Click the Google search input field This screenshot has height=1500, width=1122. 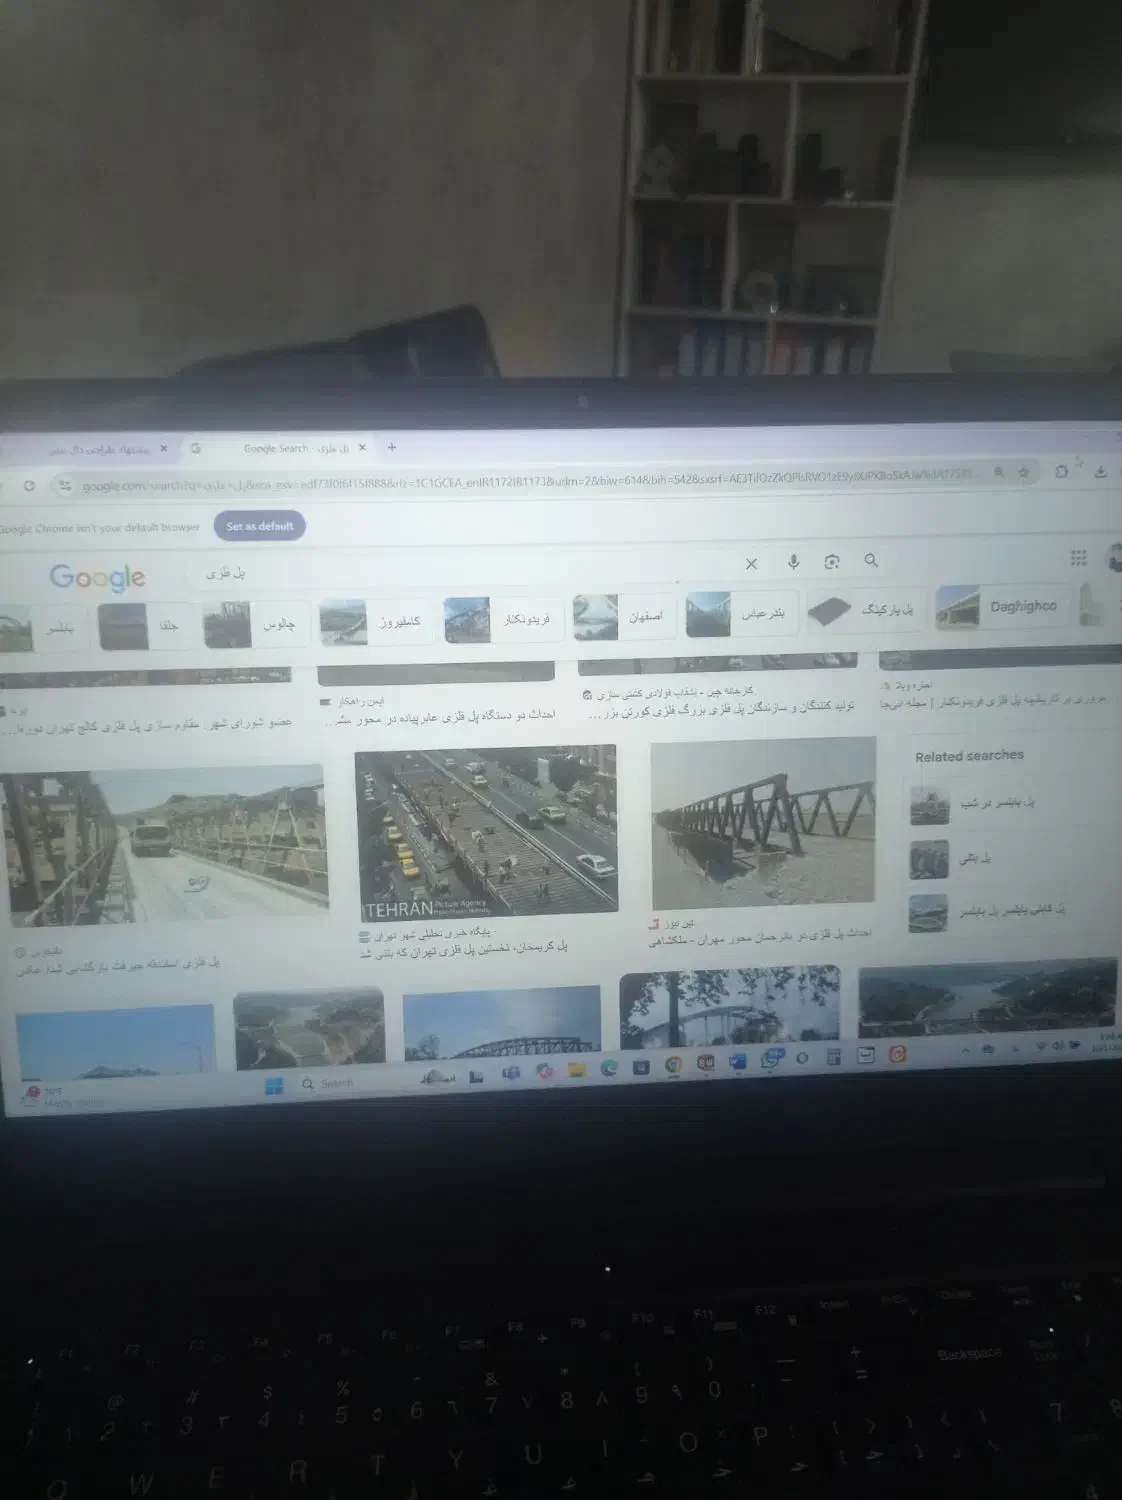(460, 572)
